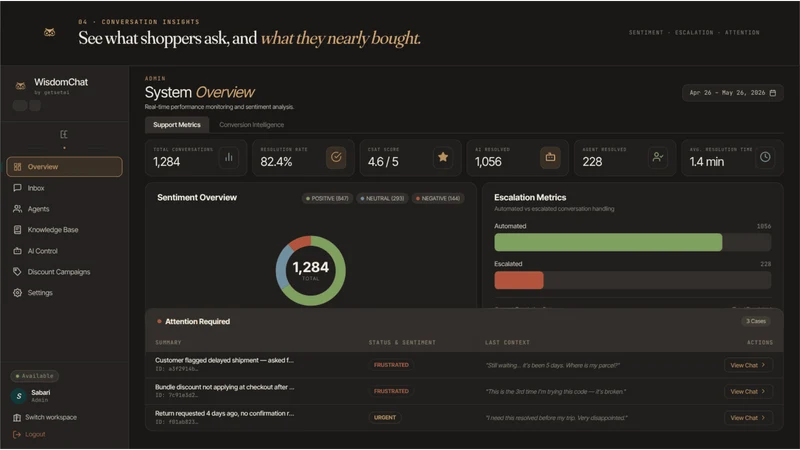Click the Resolution Rate checkmark icon
This screenshot has width=800, height=450.
coord(336,157)
